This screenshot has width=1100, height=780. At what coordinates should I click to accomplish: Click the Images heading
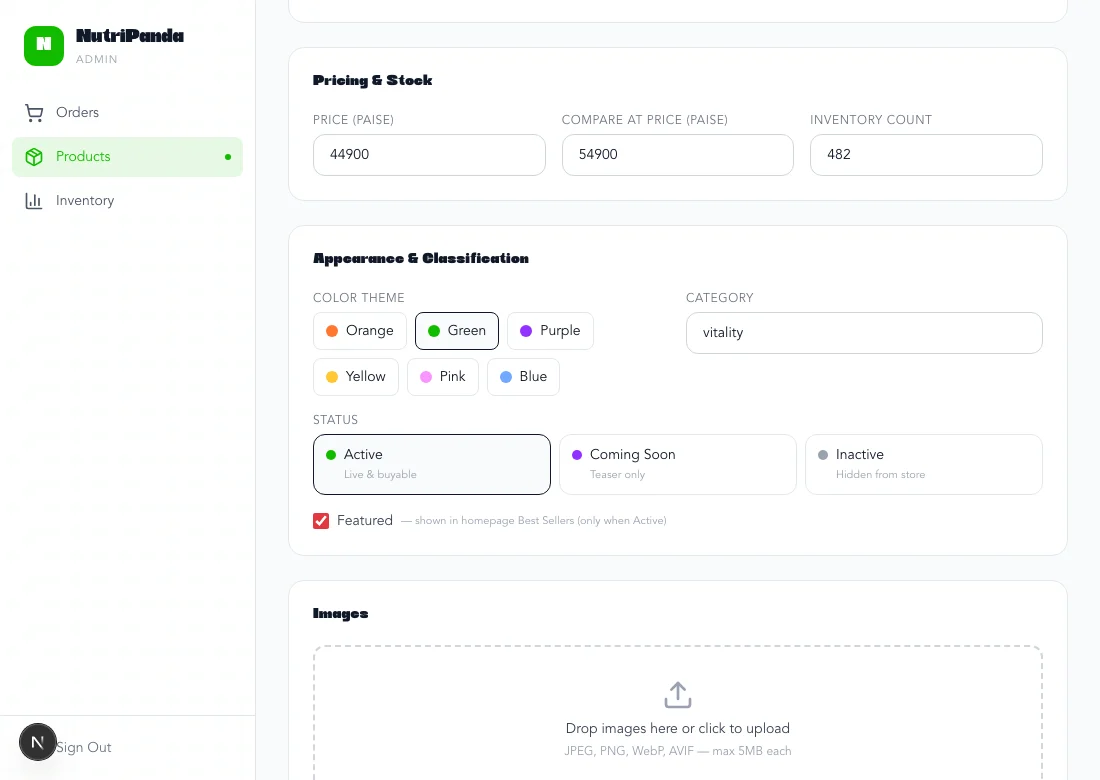coord(340,614)
